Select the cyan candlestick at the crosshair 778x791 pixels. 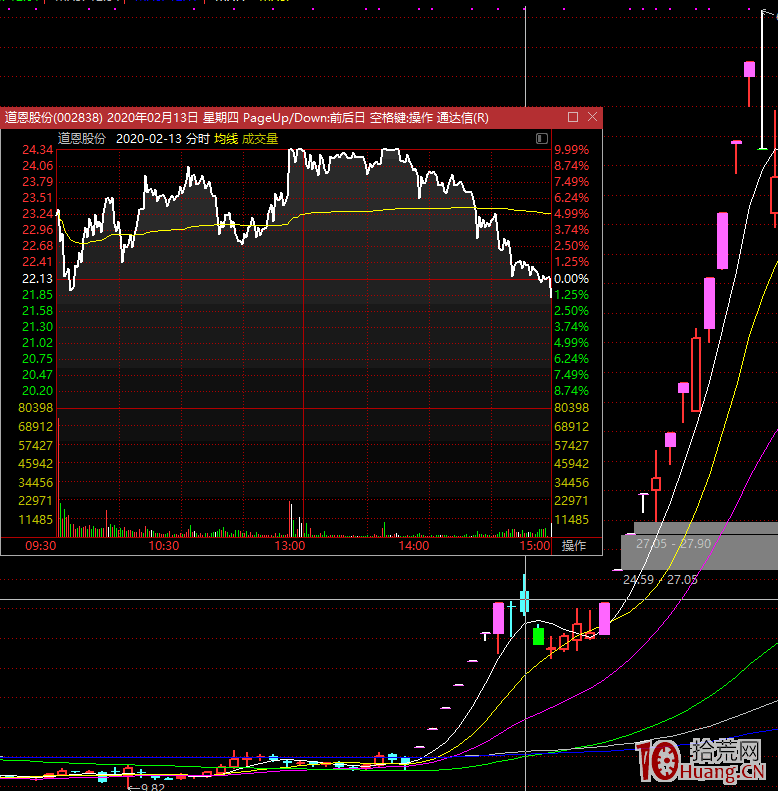pos(524,600)
